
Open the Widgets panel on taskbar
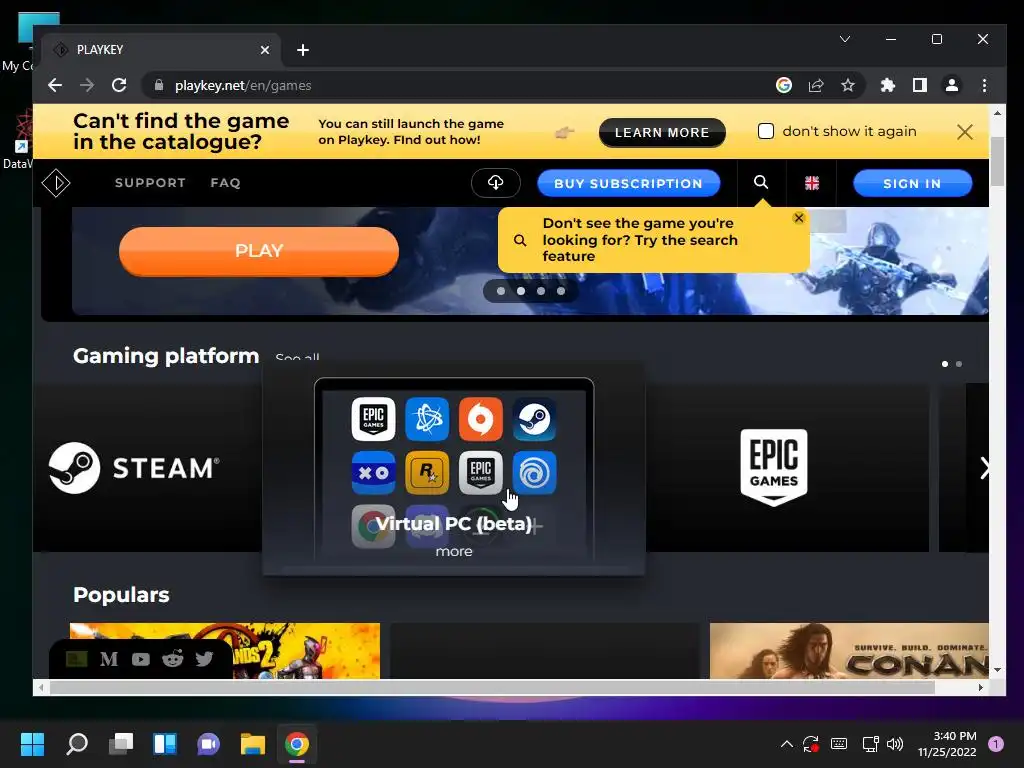(165, 744)
